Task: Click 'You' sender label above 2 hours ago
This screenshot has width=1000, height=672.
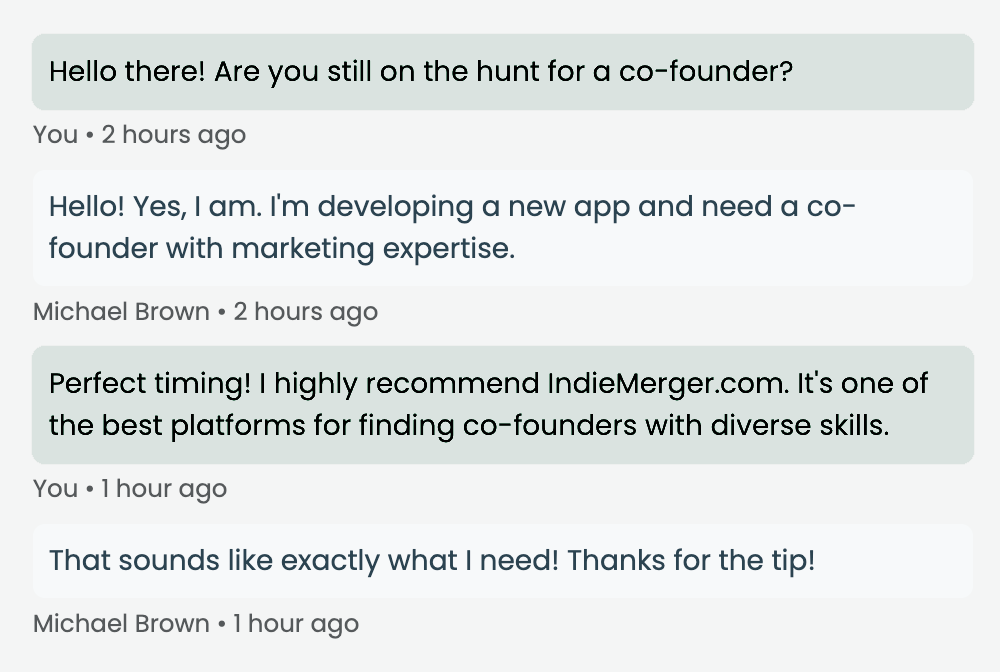Action: (x=55, y=135)
